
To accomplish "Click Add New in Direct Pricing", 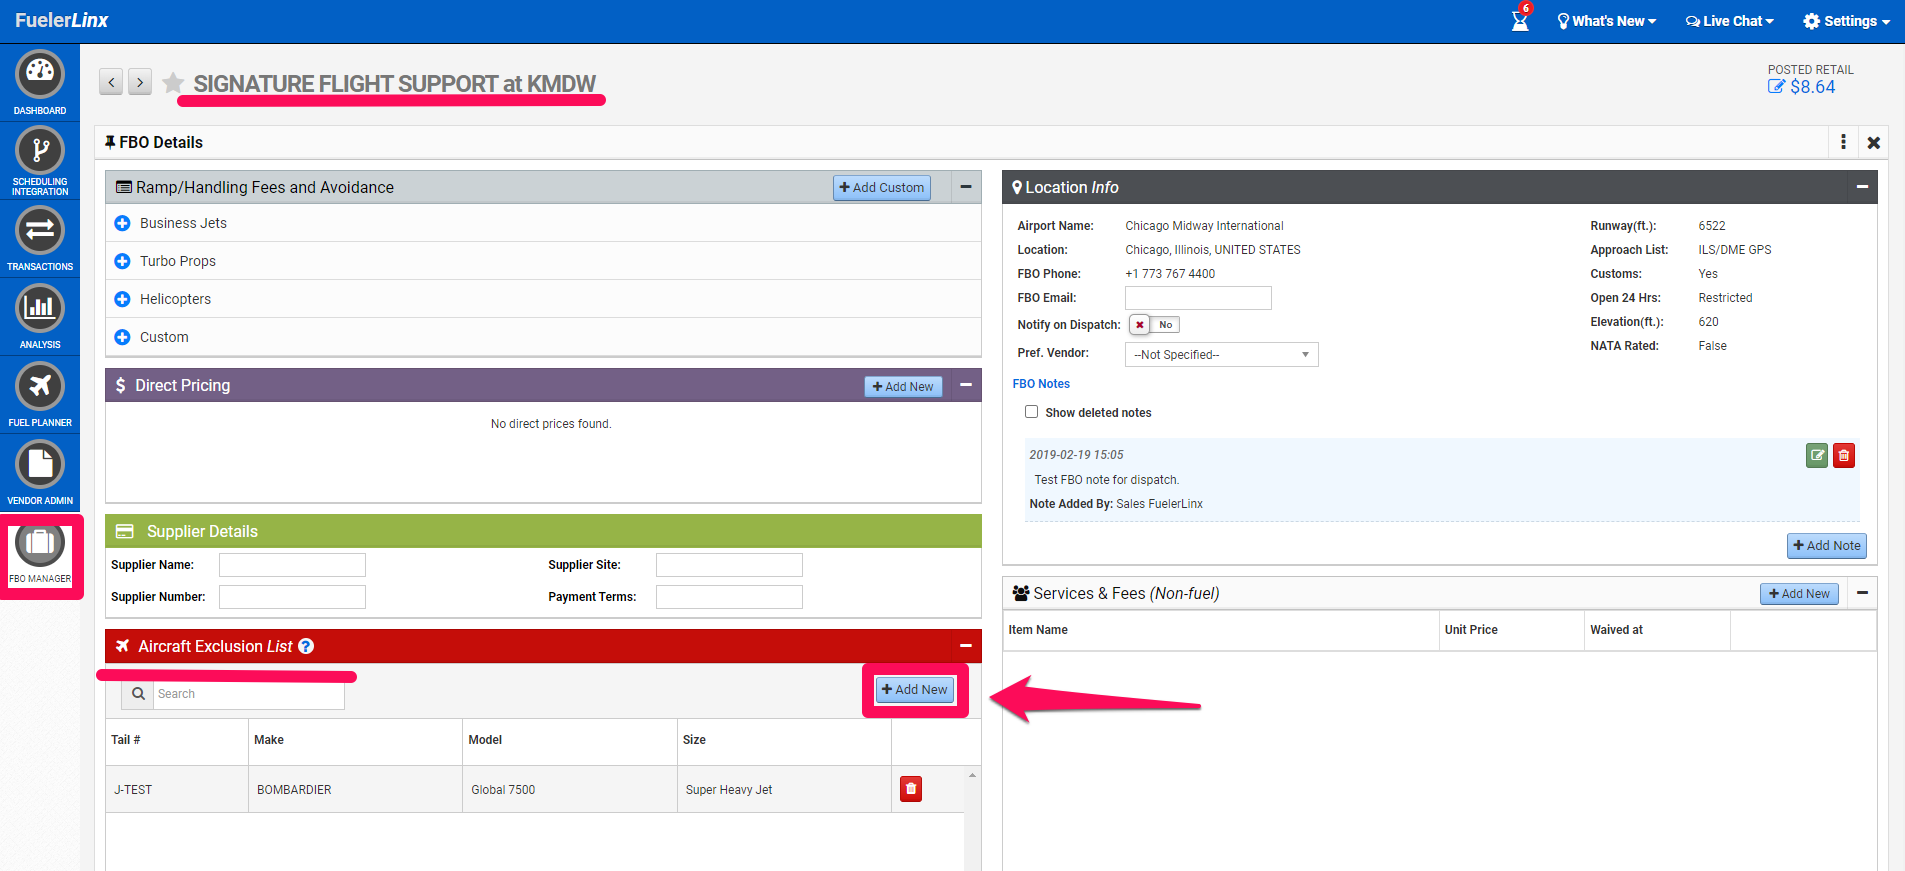I will click(x=903, y=386).
